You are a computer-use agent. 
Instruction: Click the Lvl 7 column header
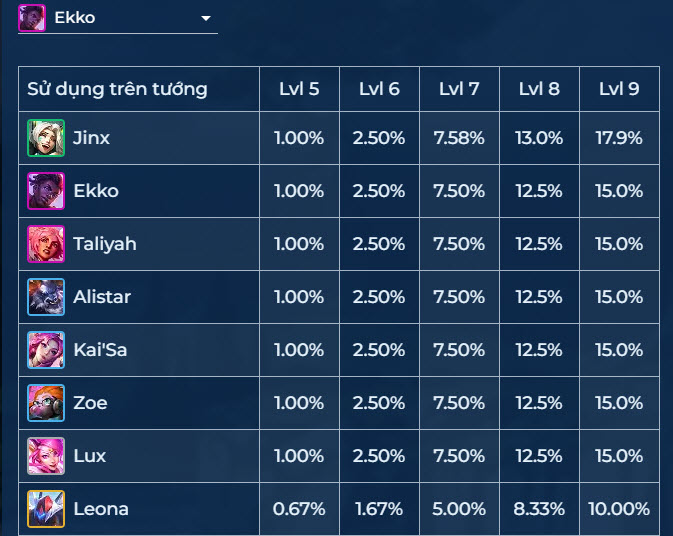459,89
